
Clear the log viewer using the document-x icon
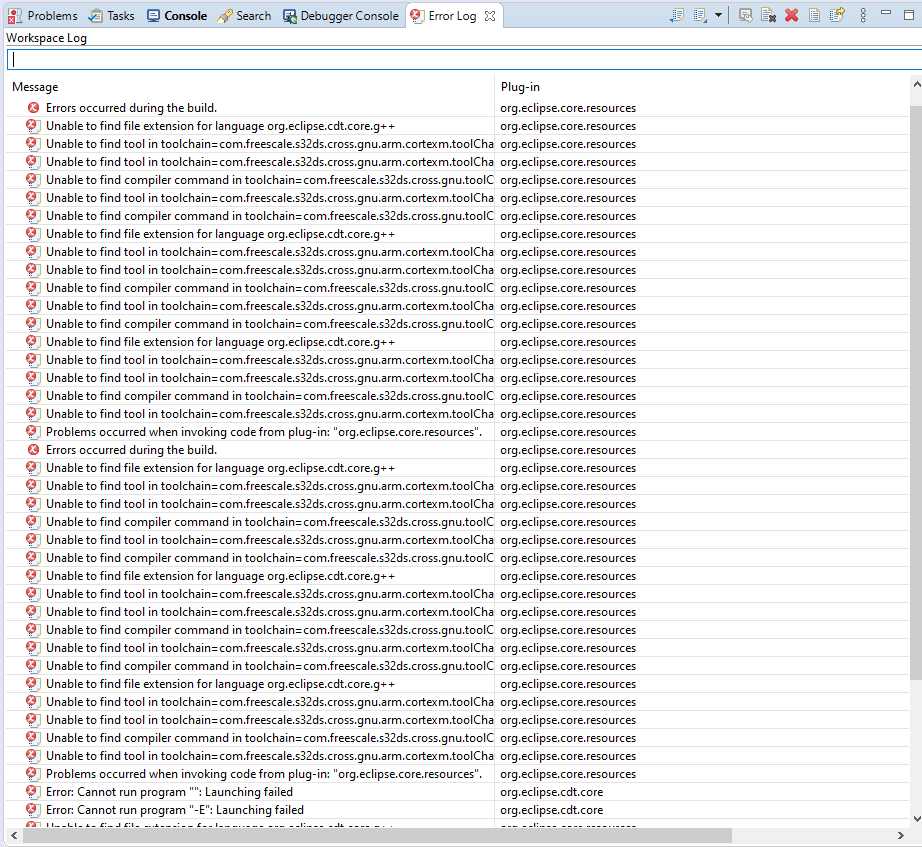[768, 15]
